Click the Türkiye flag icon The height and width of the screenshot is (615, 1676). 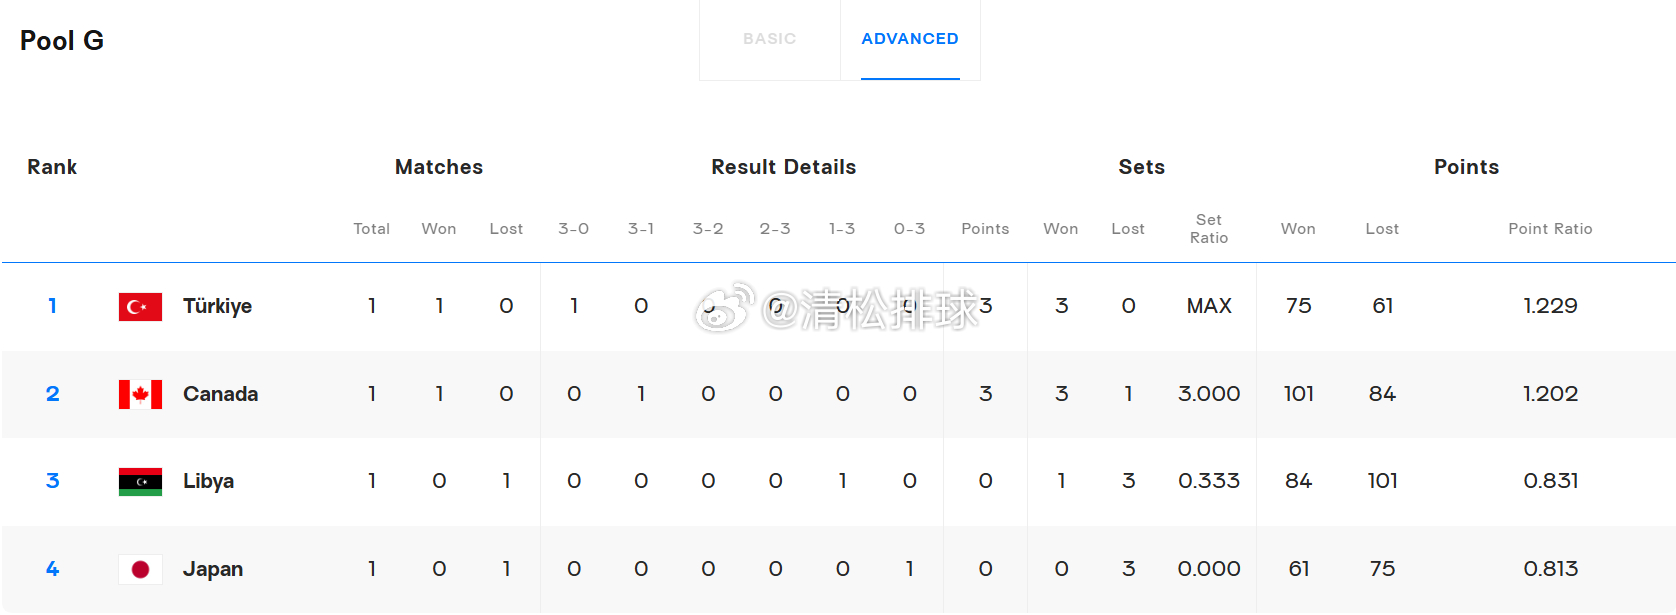[140, 307]
